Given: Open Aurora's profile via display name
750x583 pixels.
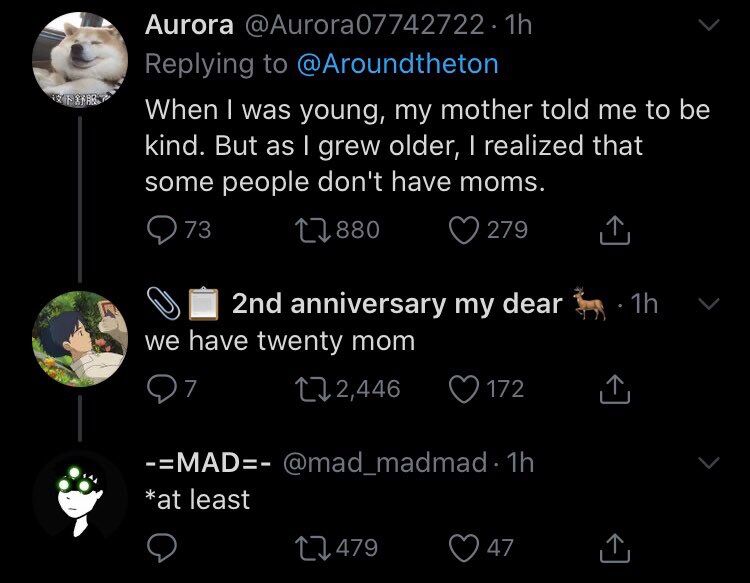Looking at the screenshot, I should tap(189, 24).
